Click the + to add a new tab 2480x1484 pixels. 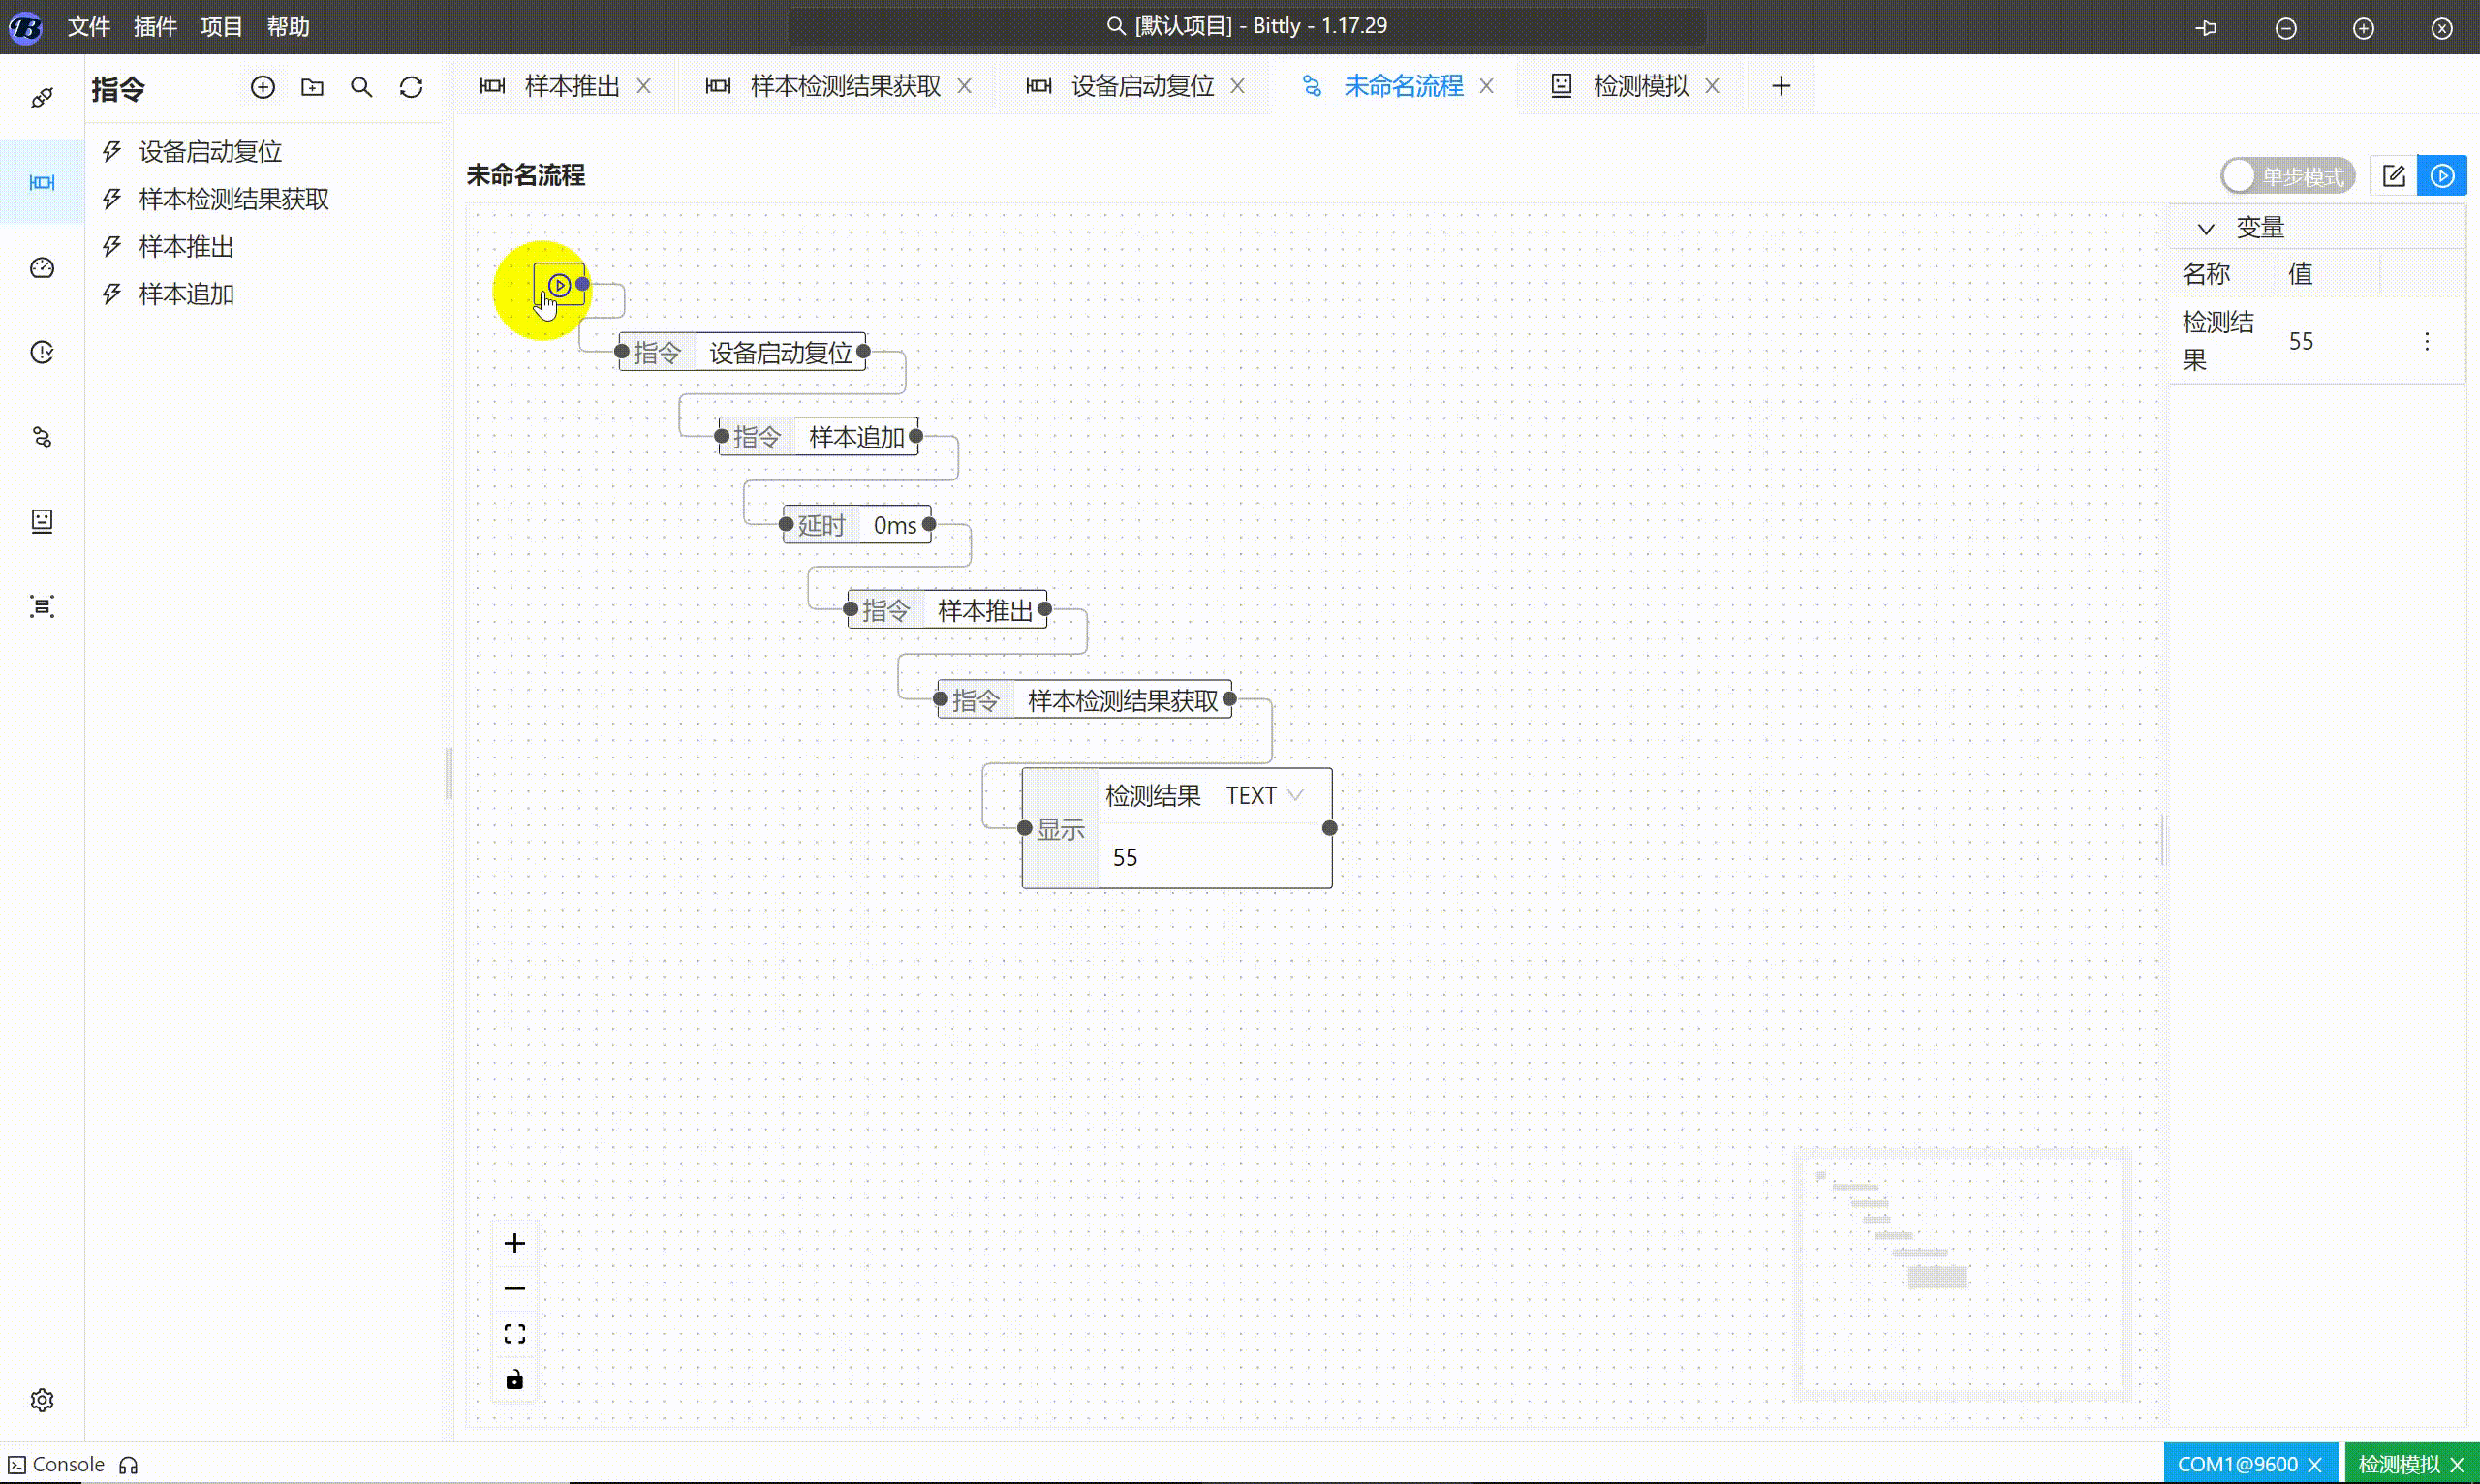tap(1782, 86)
